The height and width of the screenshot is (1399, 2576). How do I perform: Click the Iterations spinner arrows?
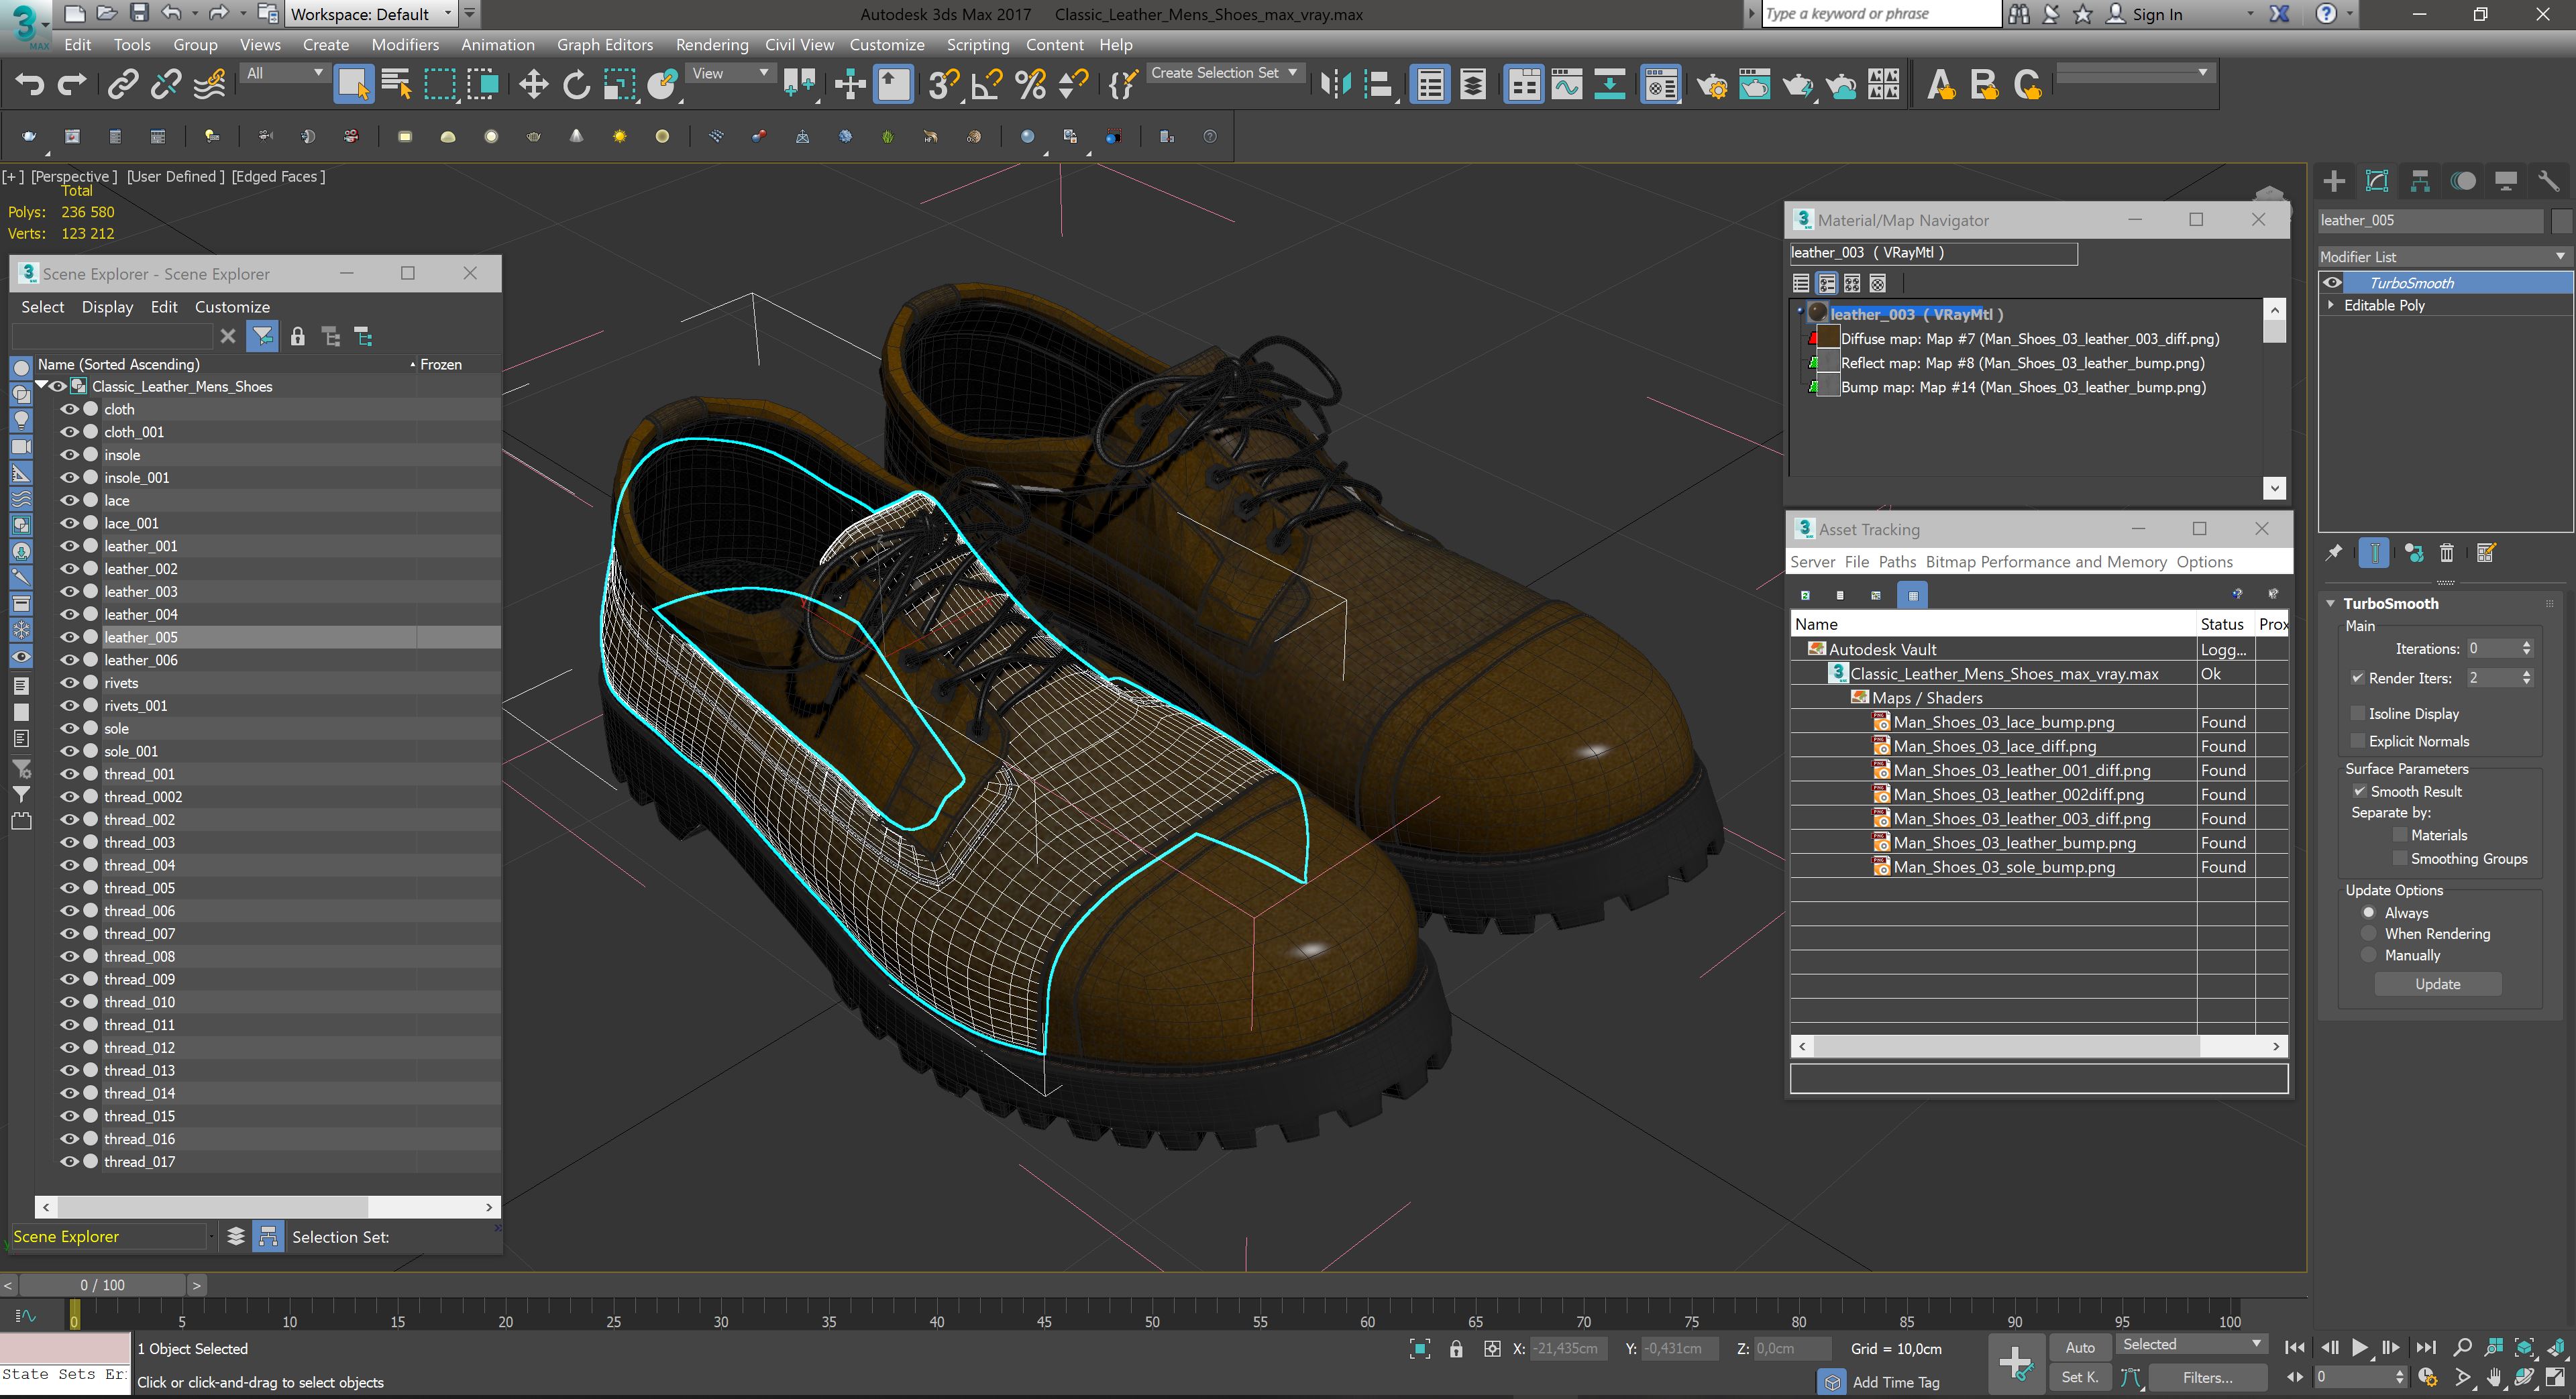click(x=2527, y=648)
